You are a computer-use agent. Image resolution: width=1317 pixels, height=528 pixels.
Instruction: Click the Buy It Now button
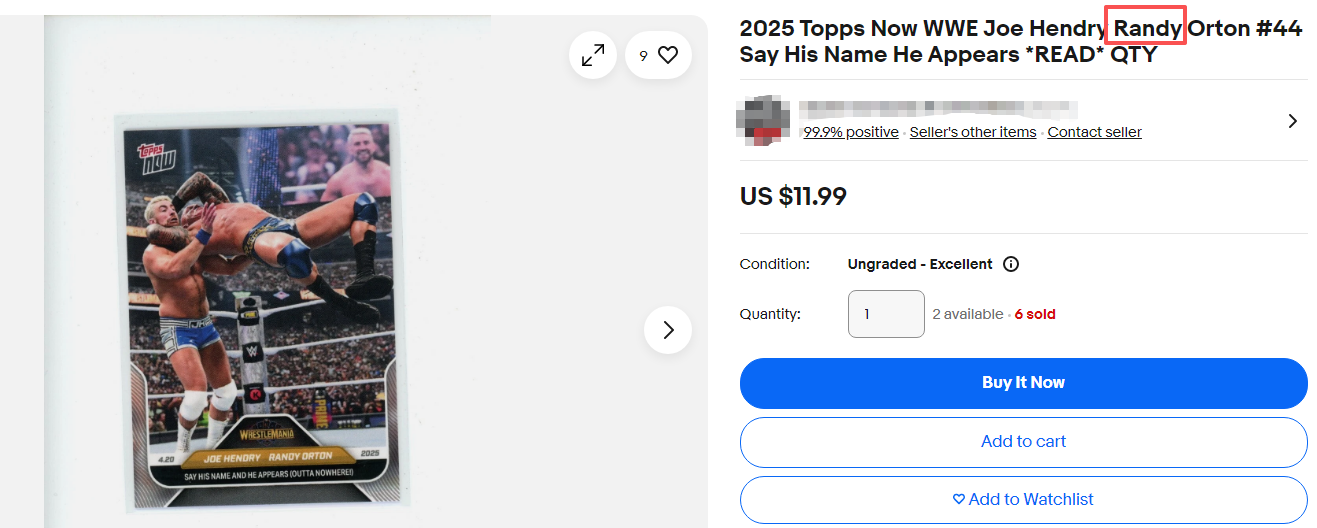coord(1023,383)
